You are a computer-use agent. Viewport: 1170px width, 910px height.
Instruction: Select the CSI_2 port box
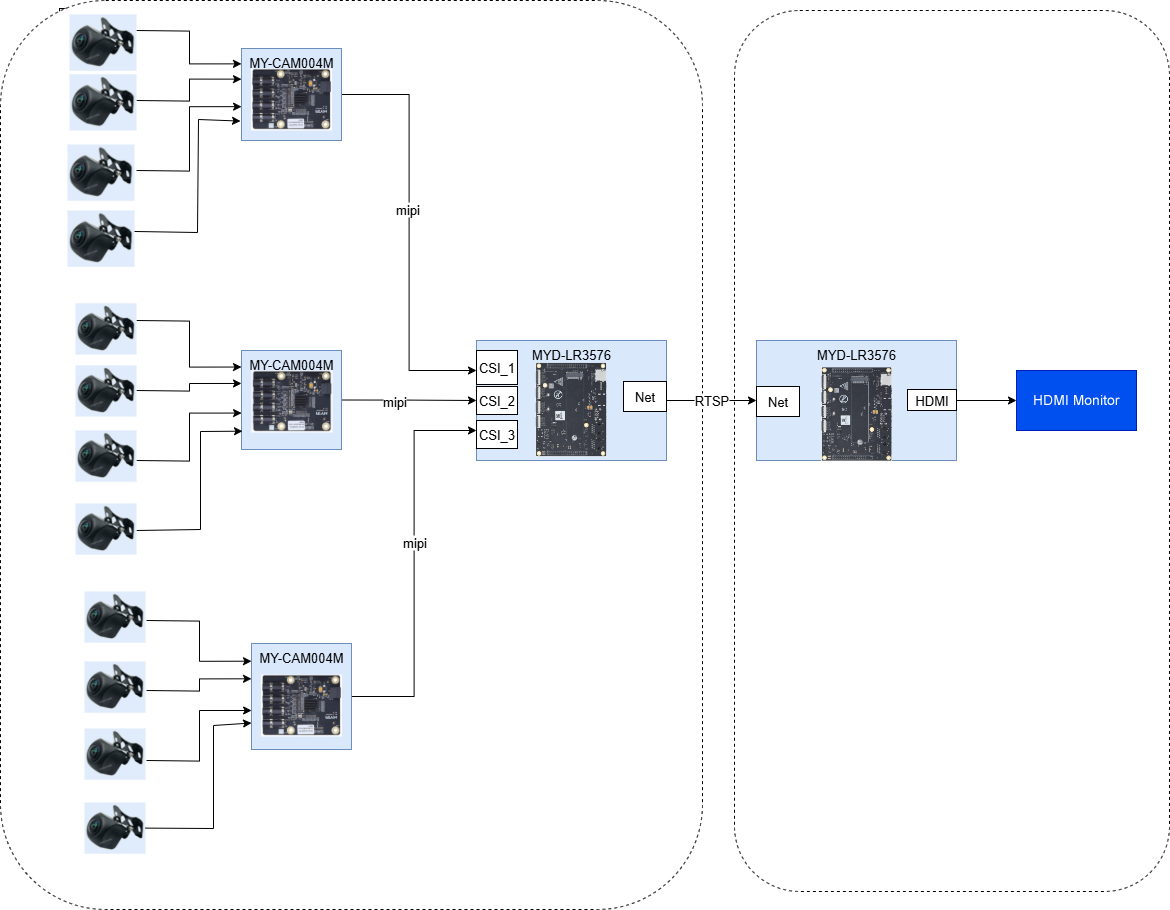(497, 401)
